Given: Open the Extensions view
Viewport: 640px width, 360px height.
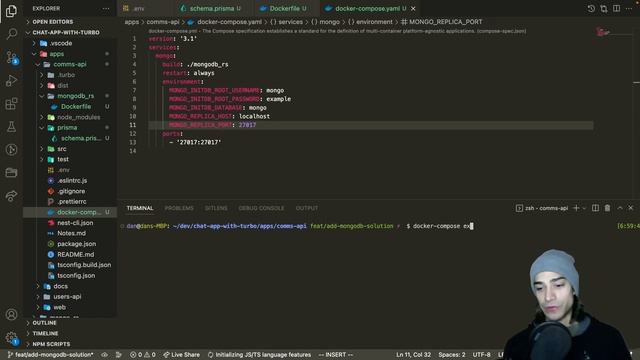Looking at the screenshot, I should pos(11,104).
